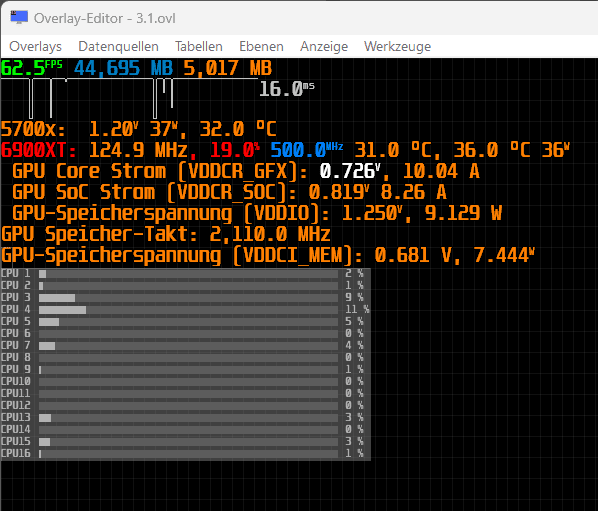
Task: Select the 36.0 °C GPU temperature
Action: (492, 150)
